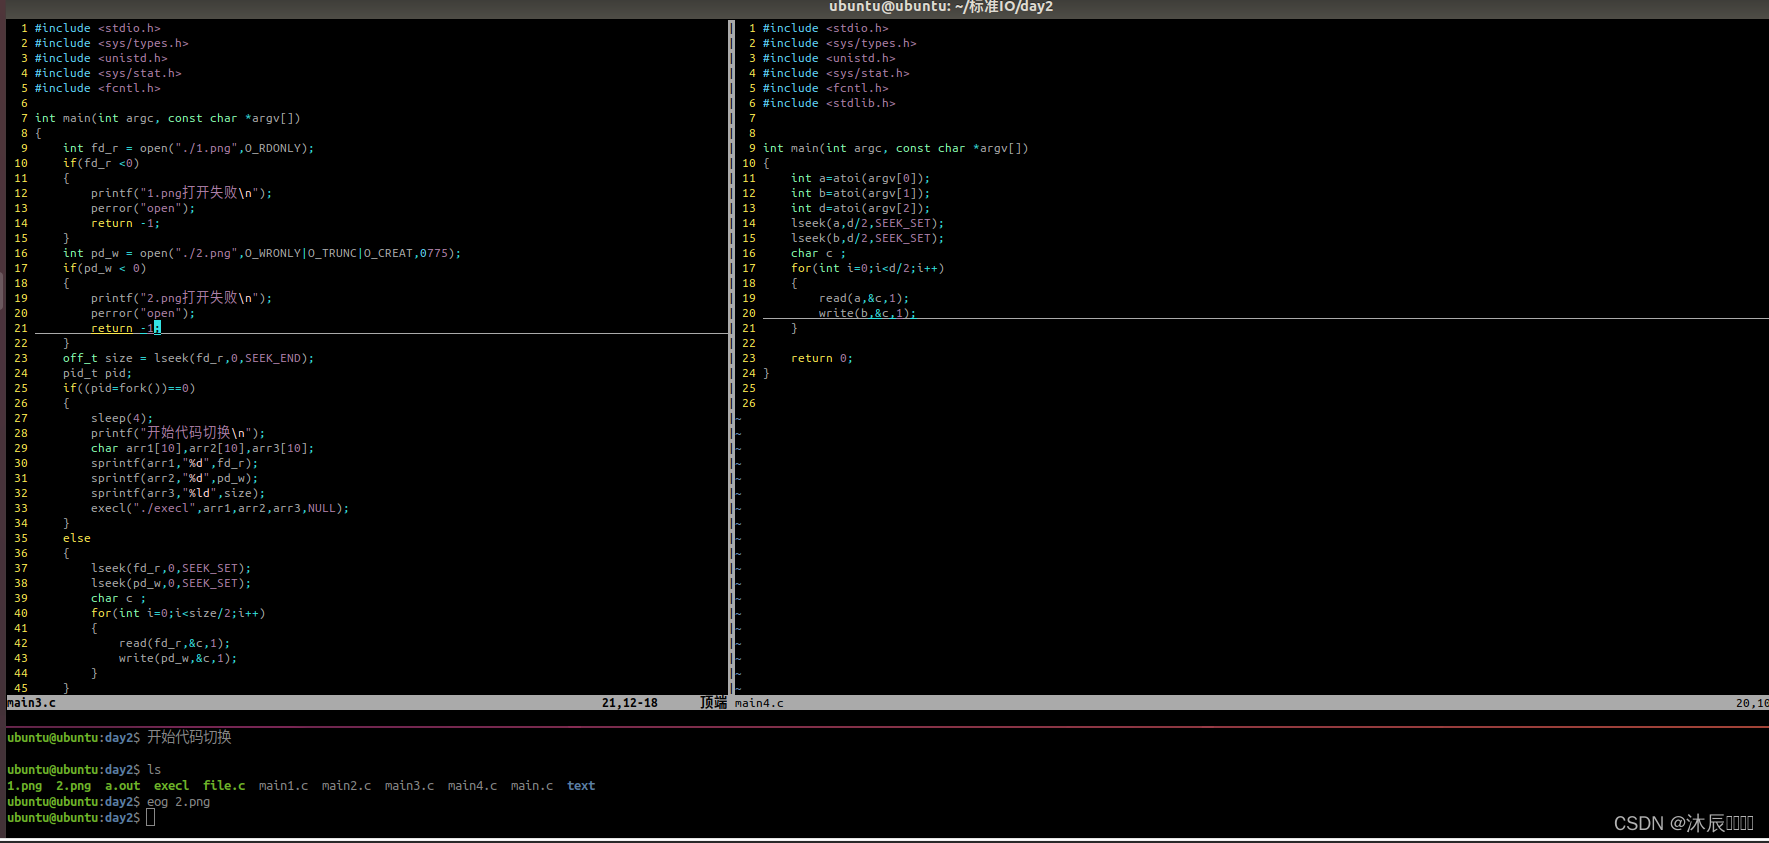
Task: Click '#include <sys/types.h>' in the main3.c pane
Action: [x=111, y=43]
